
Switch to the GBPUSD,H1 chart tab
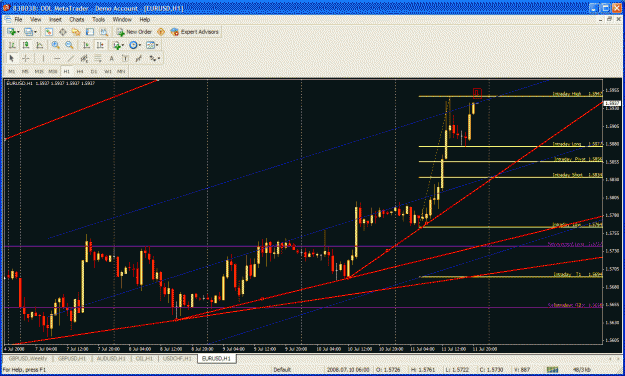tap(72, 358)
